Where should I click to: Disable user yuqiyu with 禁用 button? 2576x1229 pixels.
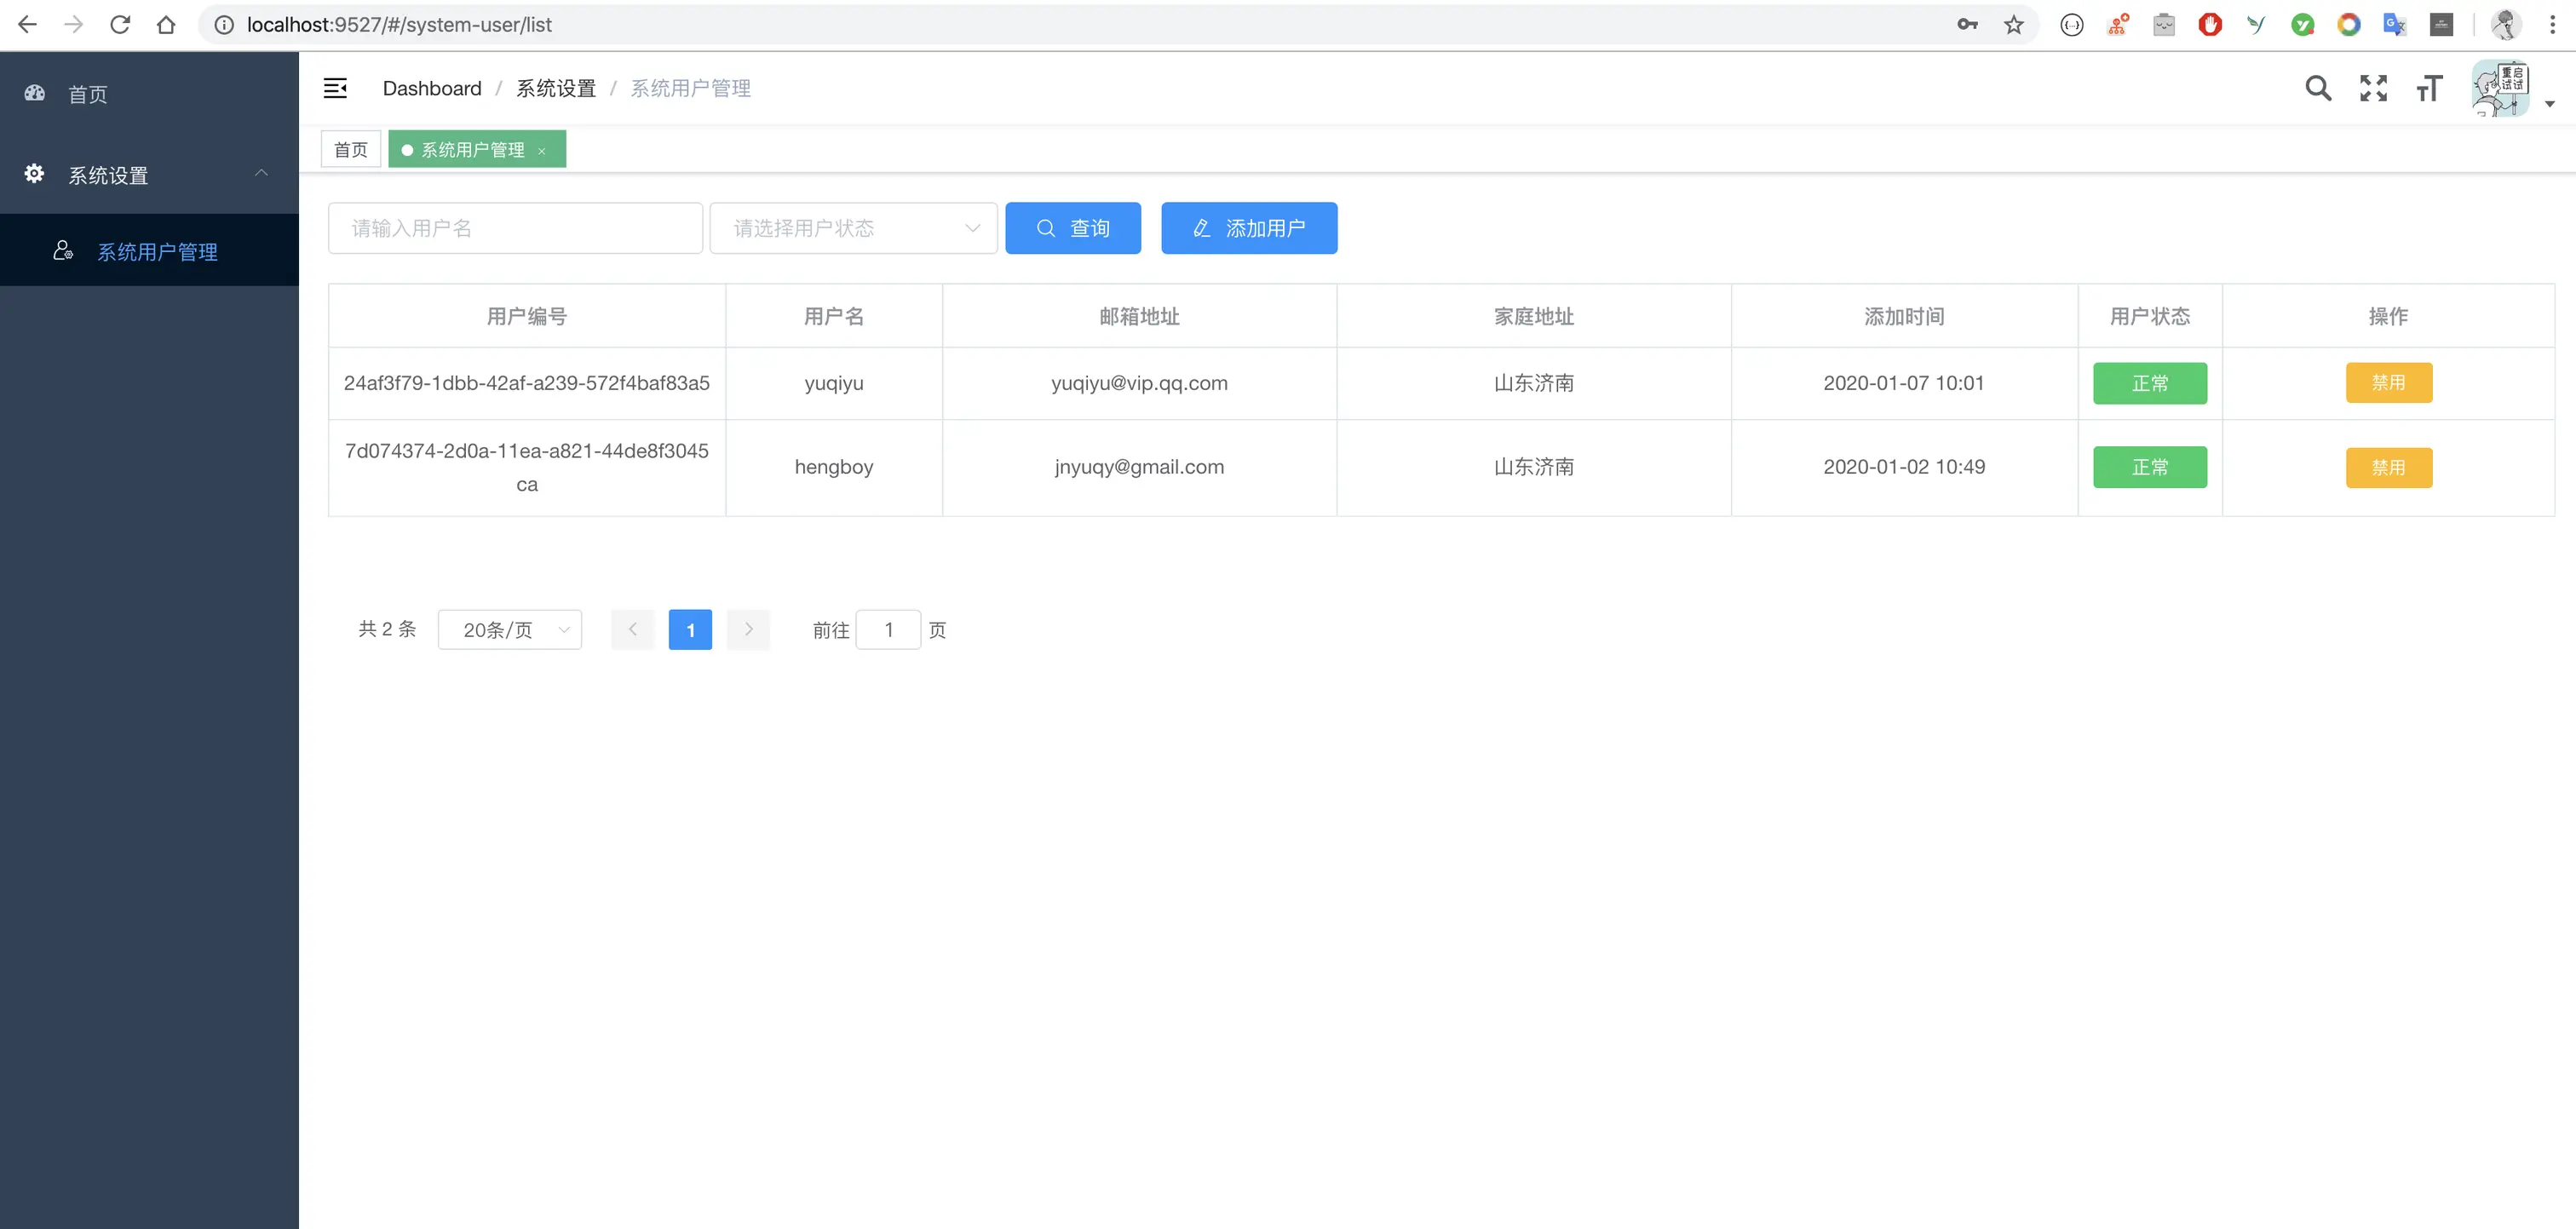click(2388, 383)
